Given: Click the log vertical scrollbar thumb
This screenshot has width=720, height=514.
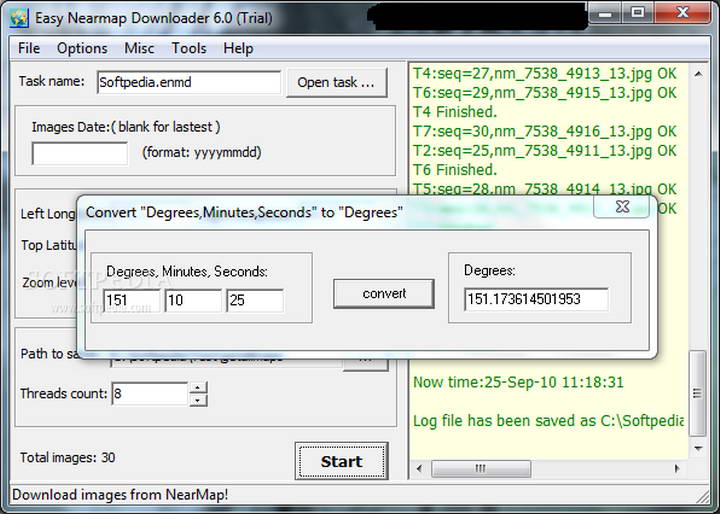Looking at the screenshot, I should 698,393.
